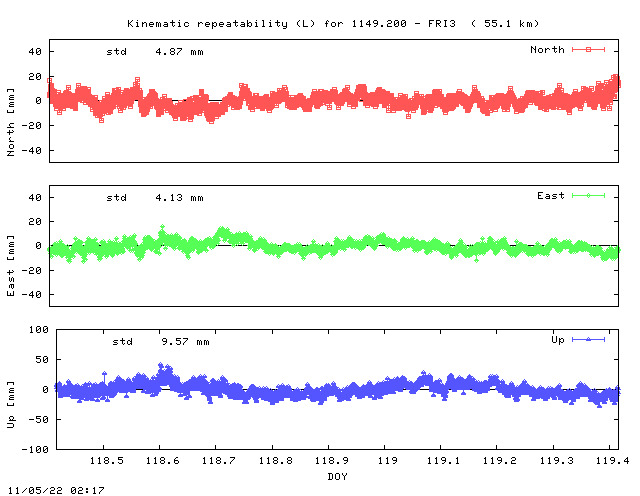640x496 pixels.
Task: Click the Up plot y-axis label -100
Action: click(x=35, y=449)
